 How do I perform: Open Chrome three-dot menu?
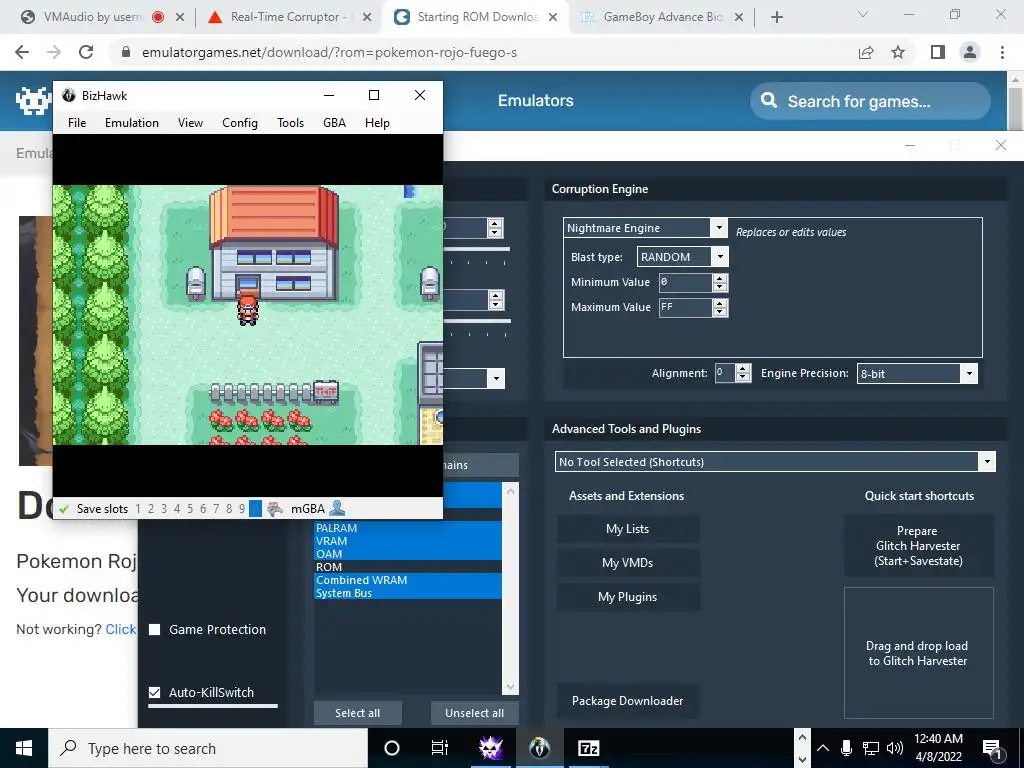[1002, 52]
